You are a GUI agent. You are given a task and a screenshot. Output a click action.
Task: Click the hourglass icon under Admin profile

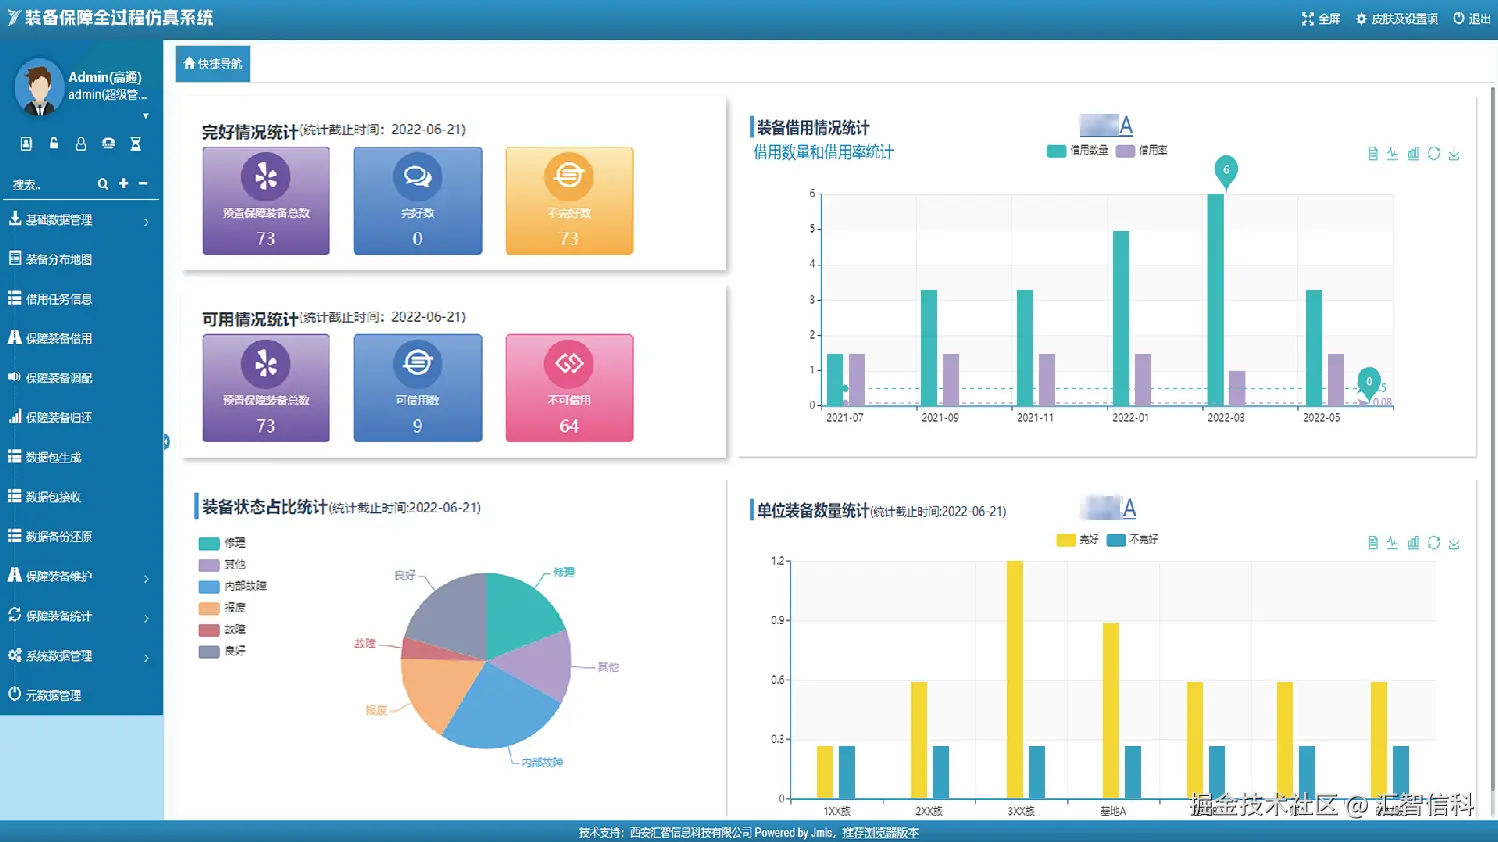pos(136,144)
